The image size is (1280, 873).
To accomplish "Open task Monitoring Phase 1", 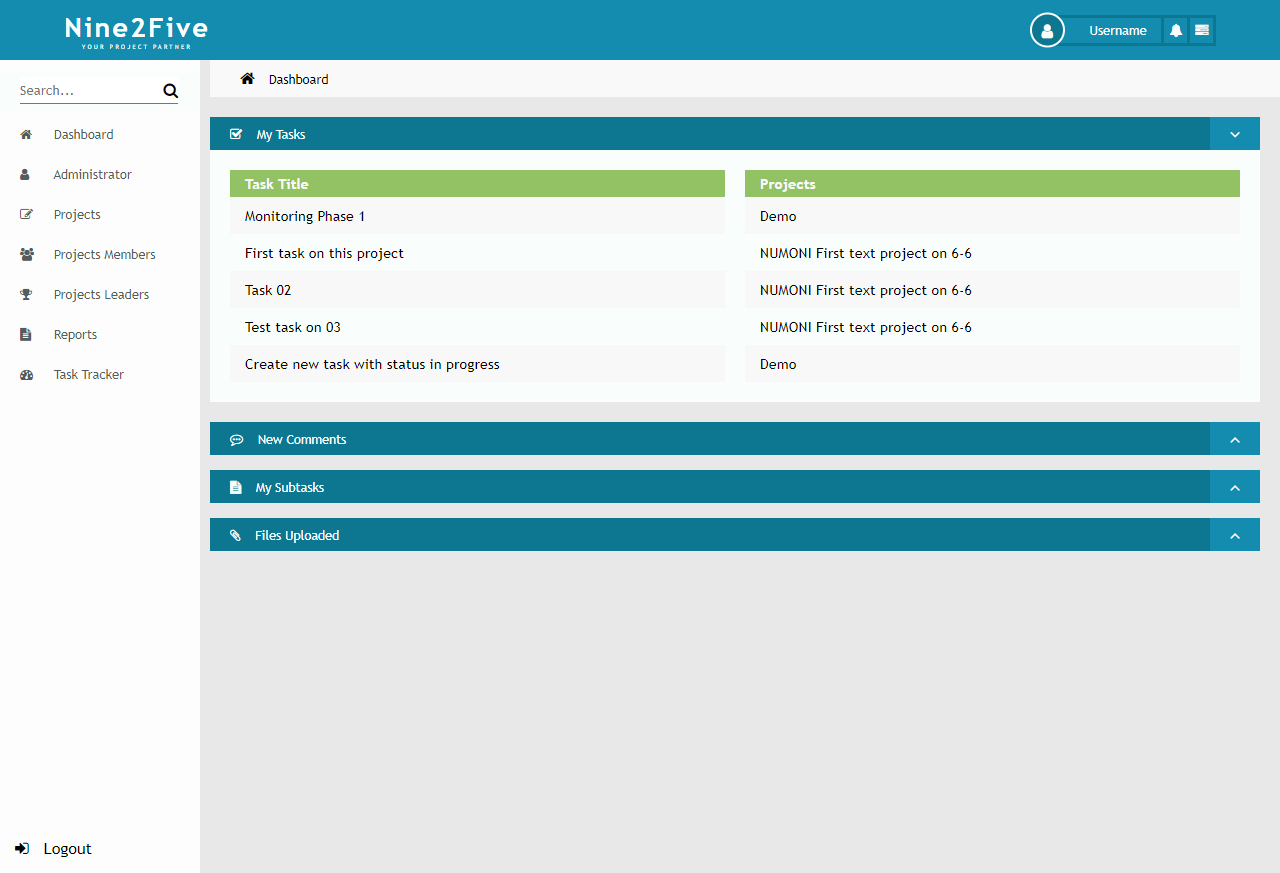I will (x=305, y=216).
